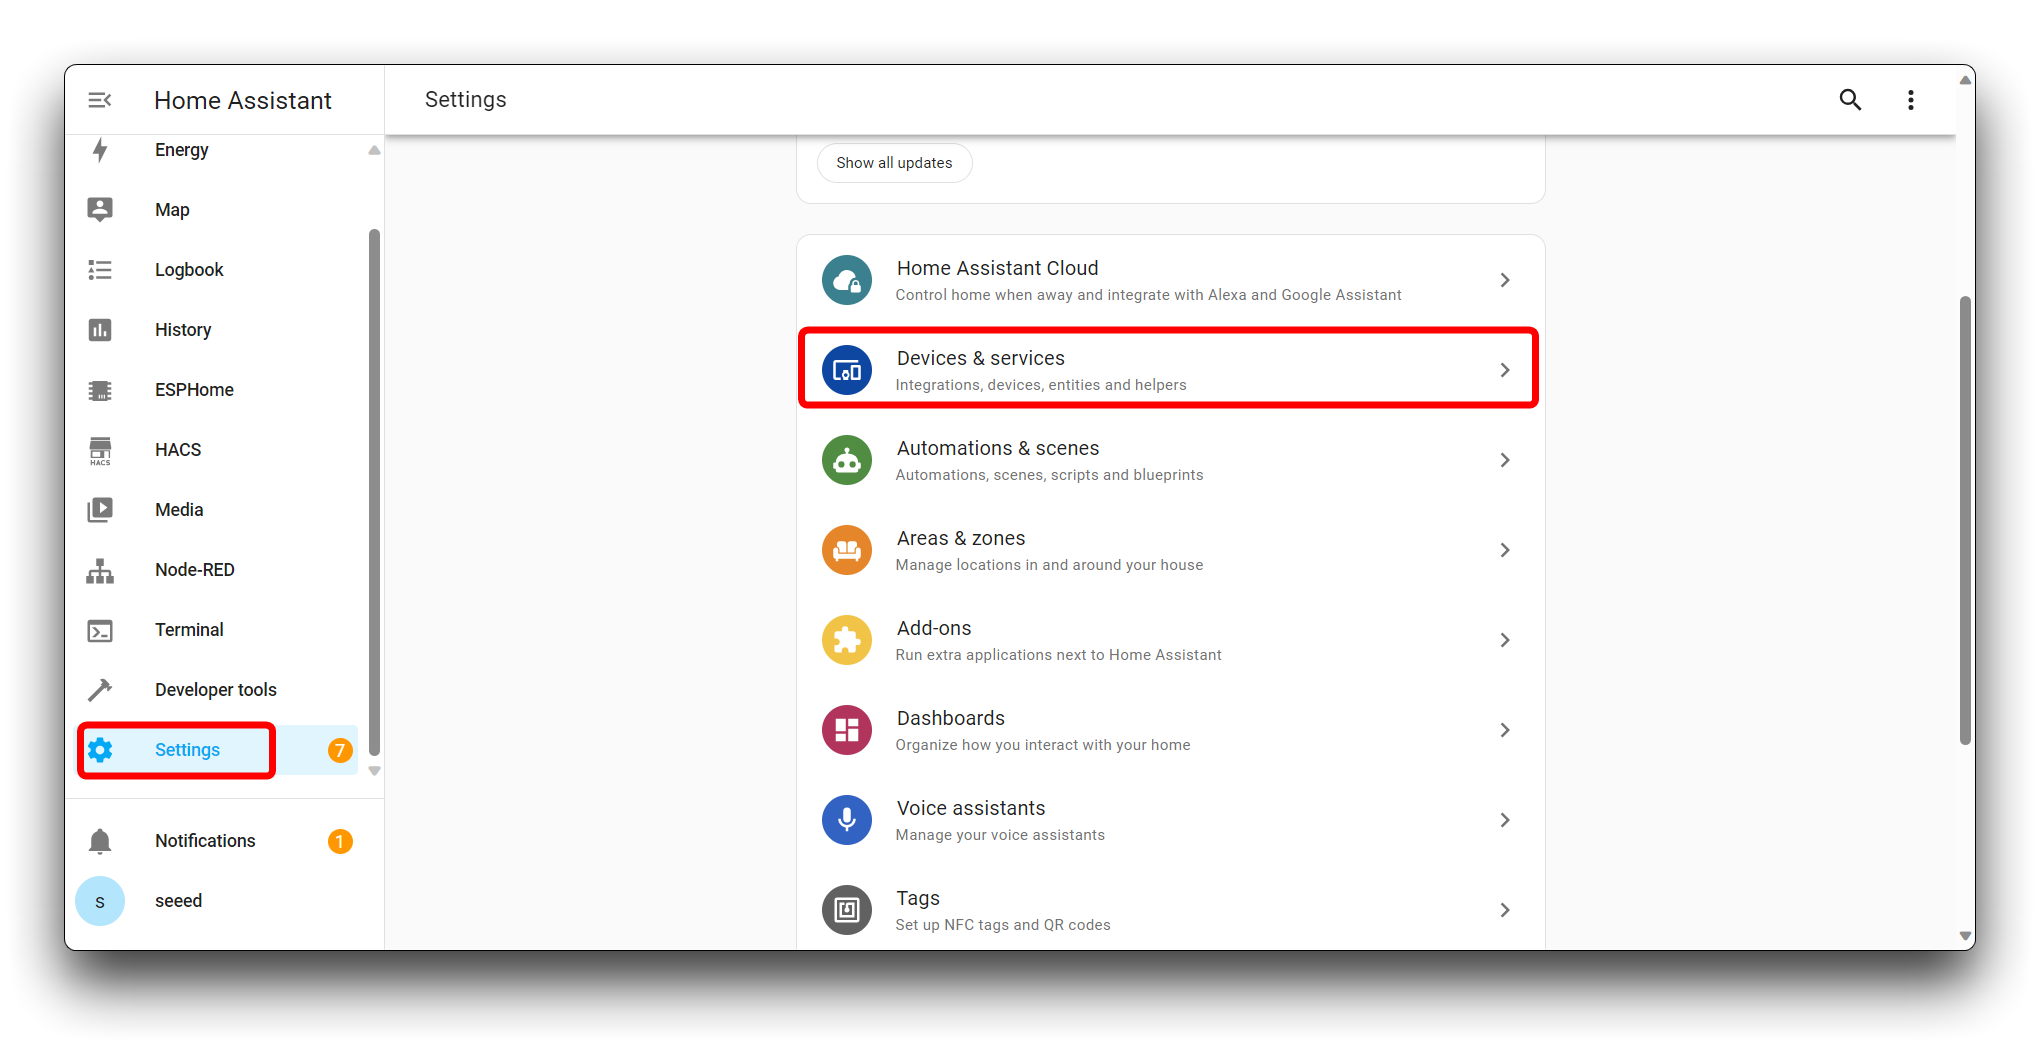
Task: Click the Map sidebar icon
Action: [x=100, y=210]
